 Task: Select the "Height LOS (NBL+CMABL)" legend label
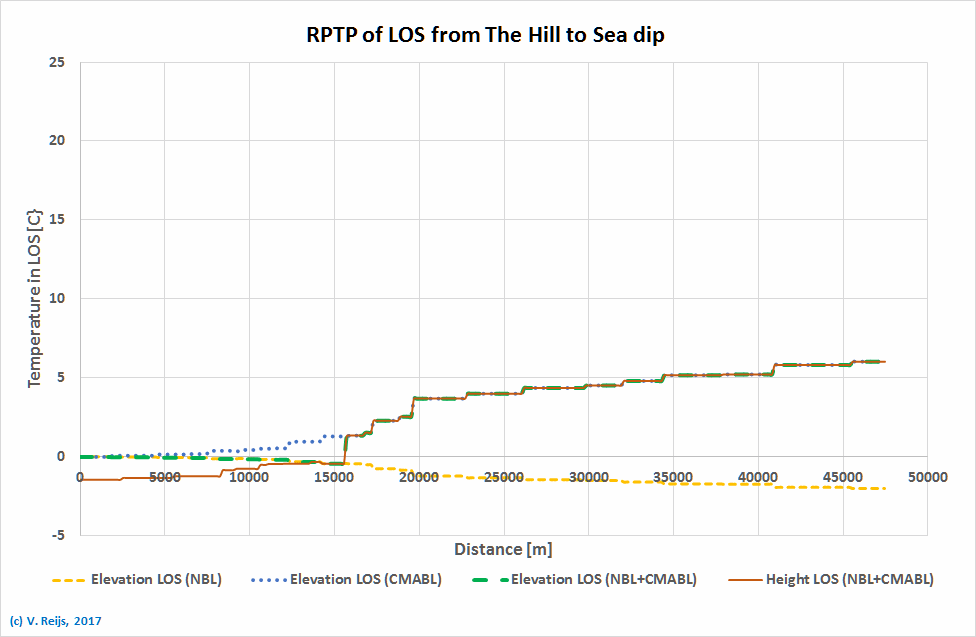pyautogui.click(x=848, y=579)
